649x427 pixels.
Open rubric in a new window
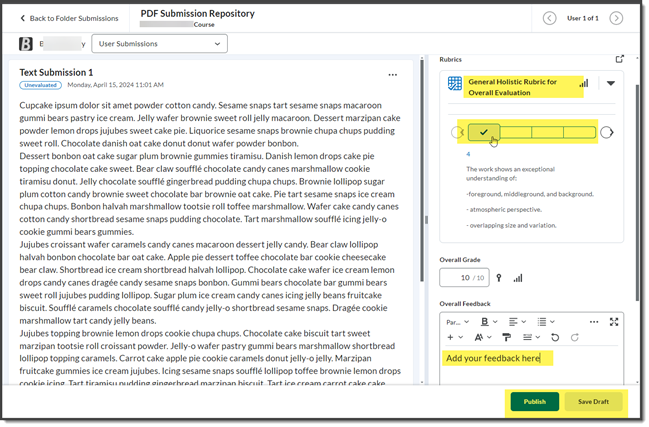(x=620, y=60)
